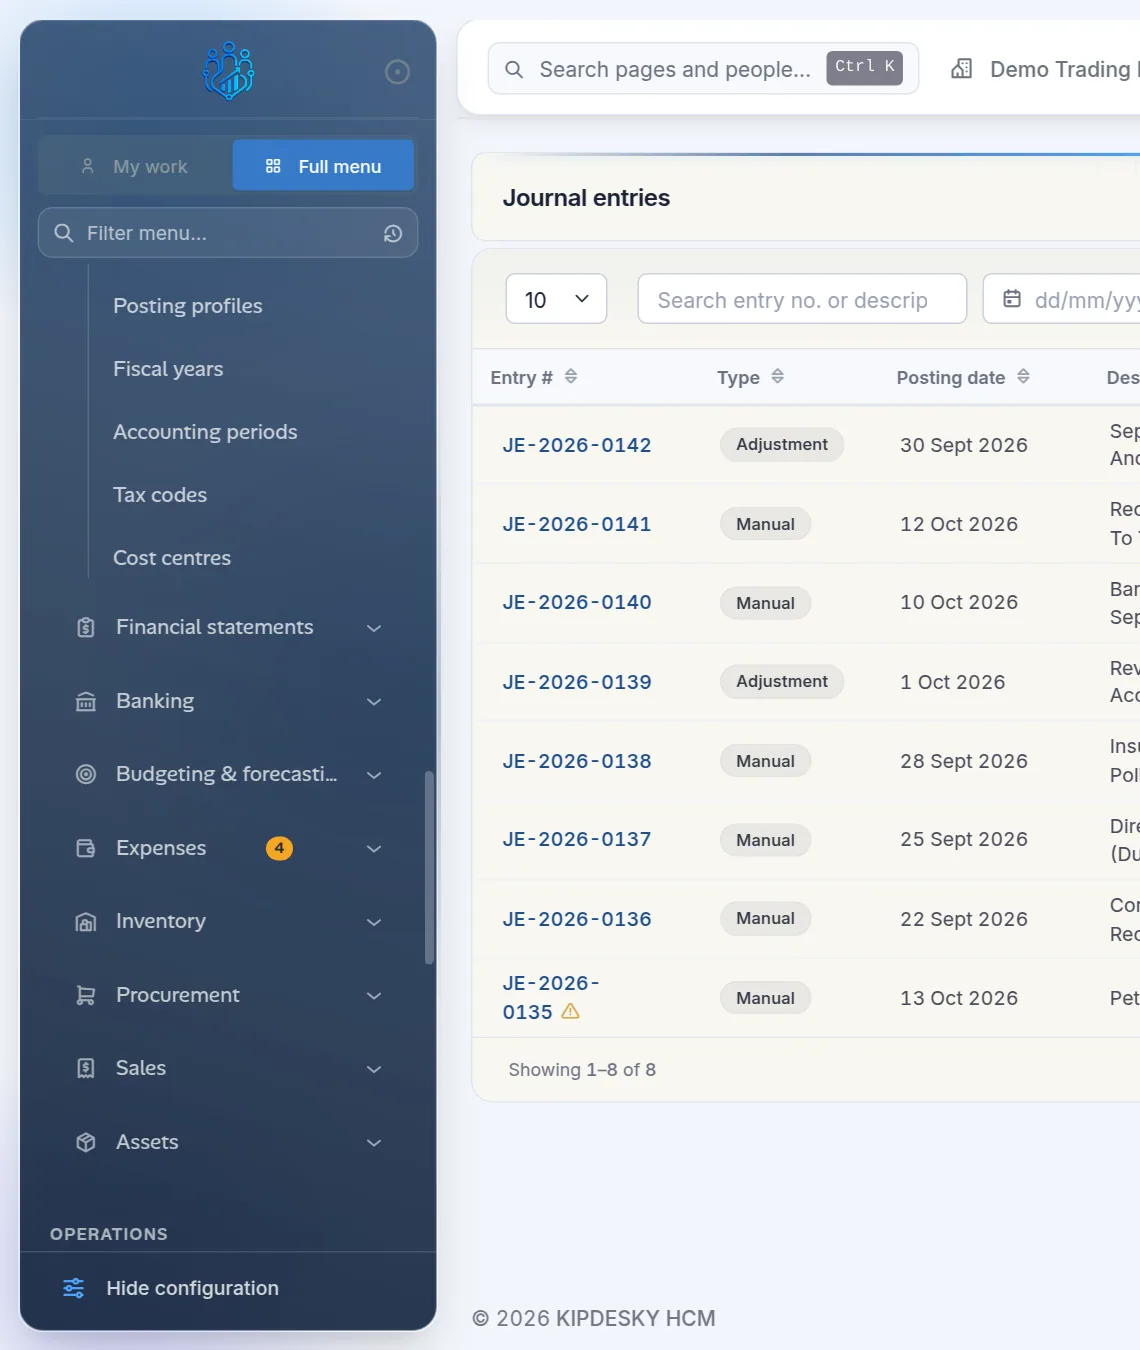Switch to the My work tab

[x=135, y=166]
